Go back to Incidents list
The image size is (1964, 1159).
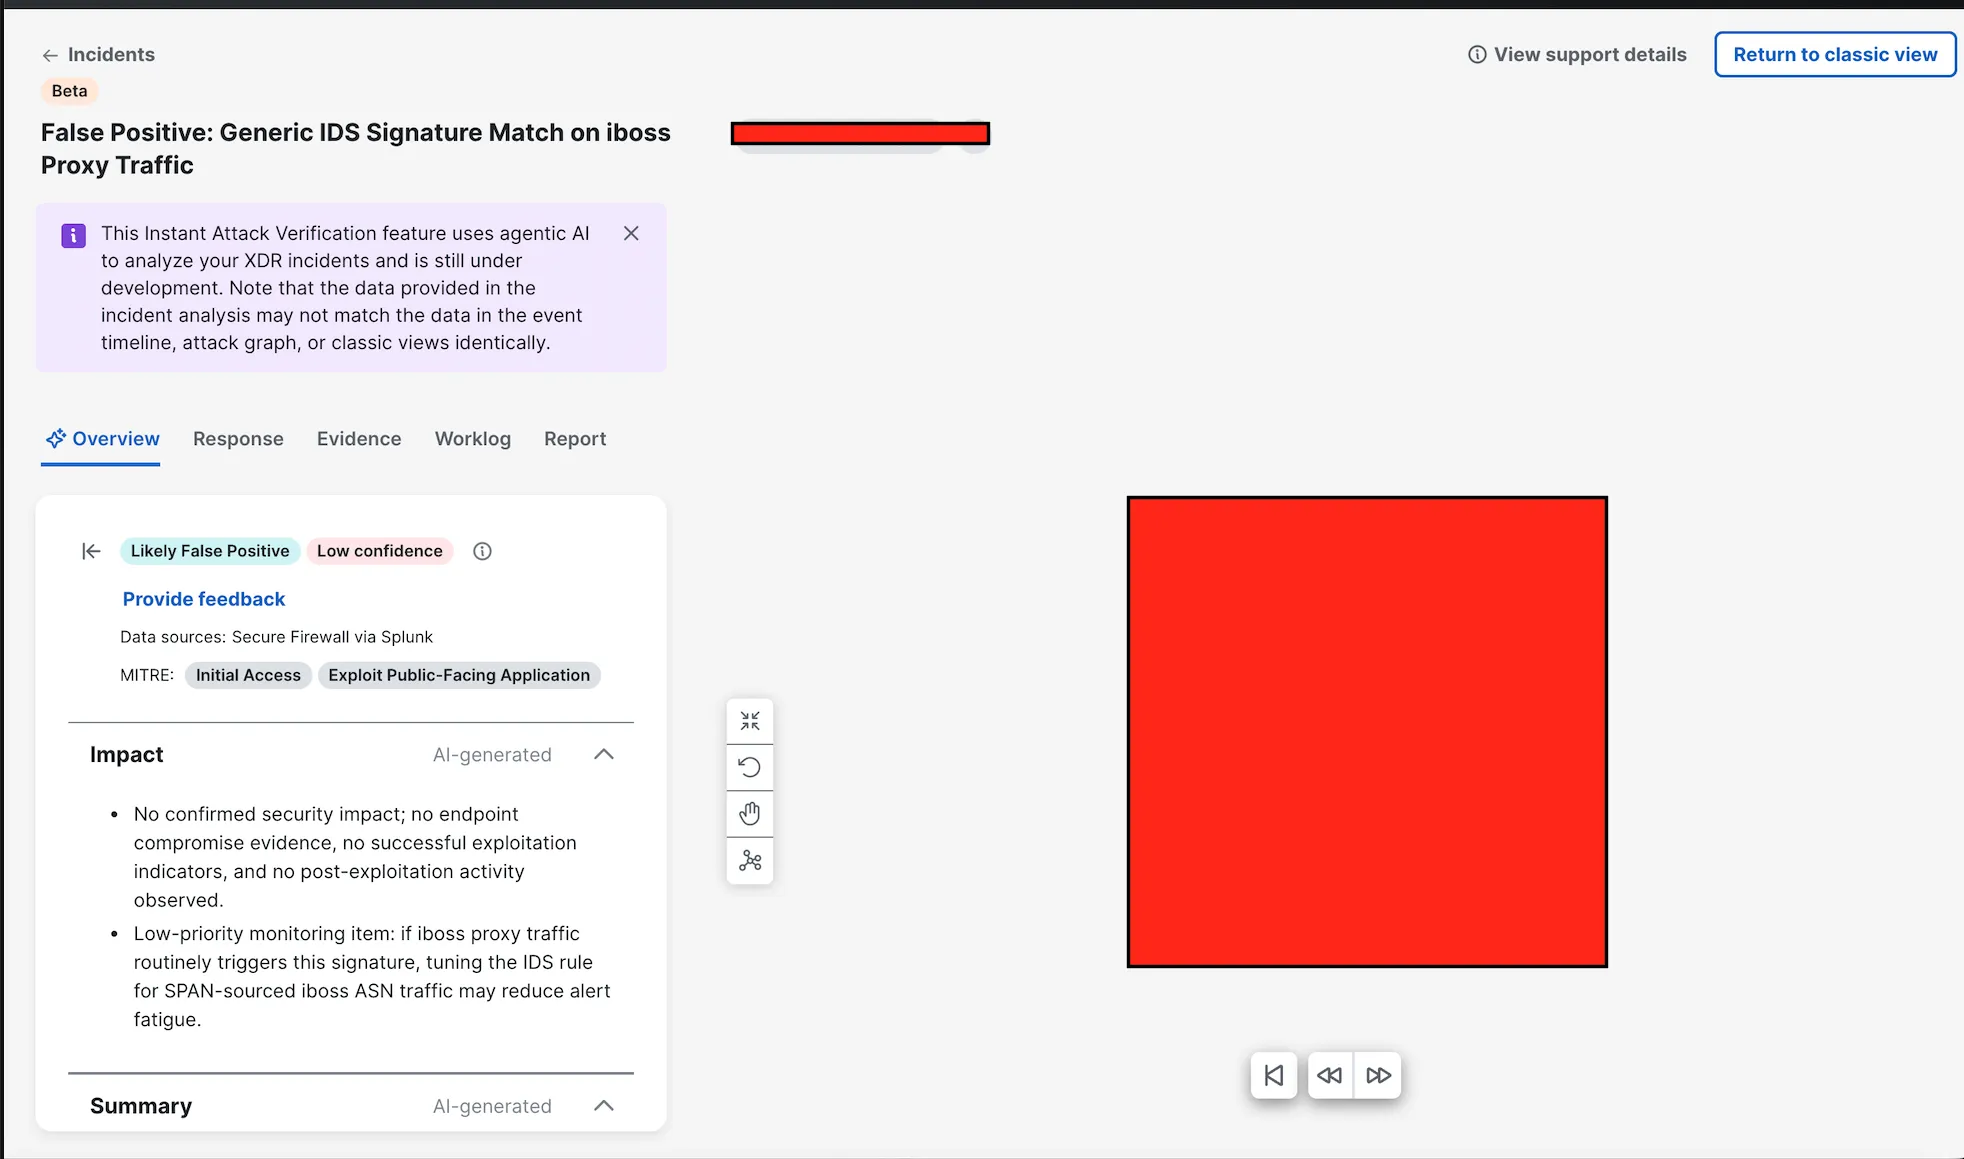click(x=98, y=54)
